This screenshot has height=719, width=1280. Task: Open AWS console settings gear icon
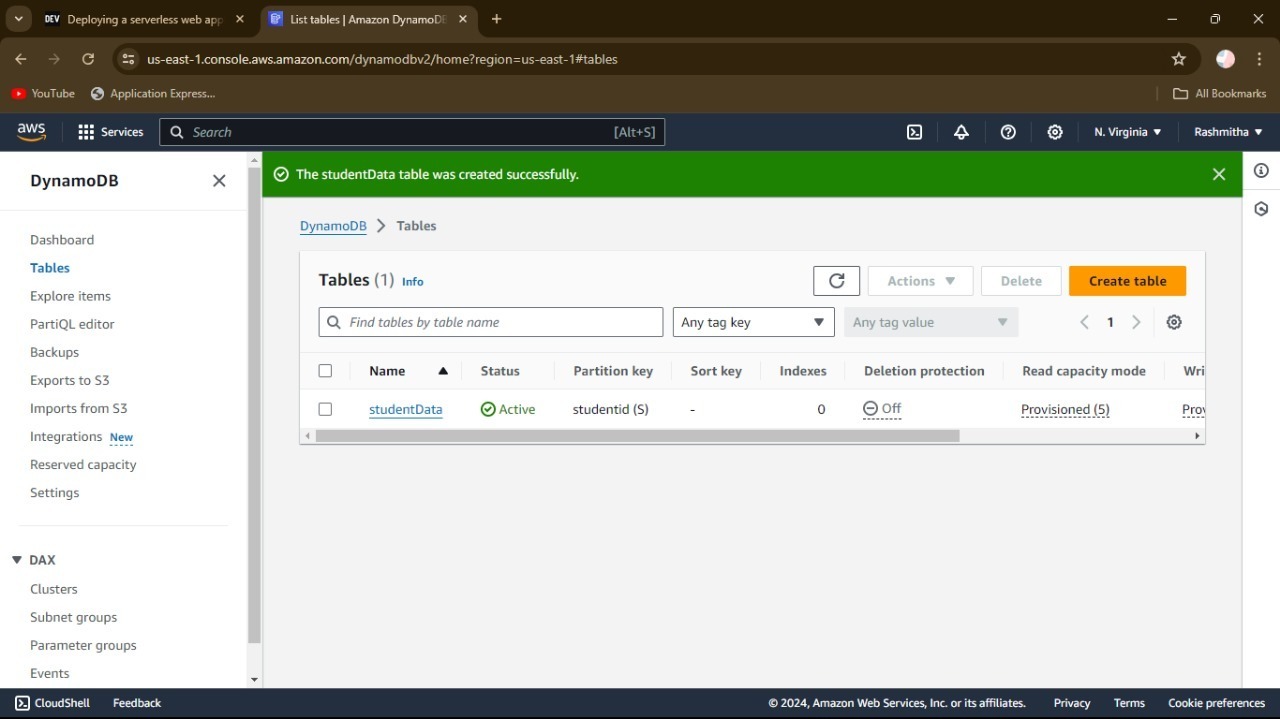click(x=1055, y=132)
